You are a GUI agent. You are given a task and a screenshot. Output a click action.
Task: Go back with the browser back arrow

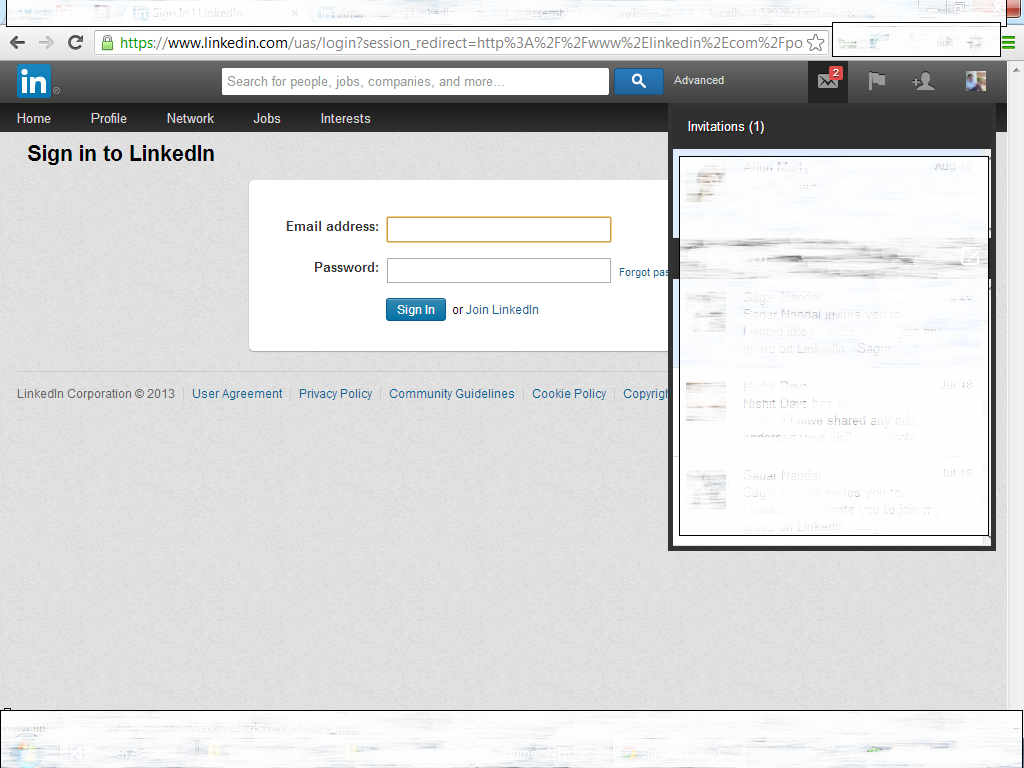pos(17,42)
